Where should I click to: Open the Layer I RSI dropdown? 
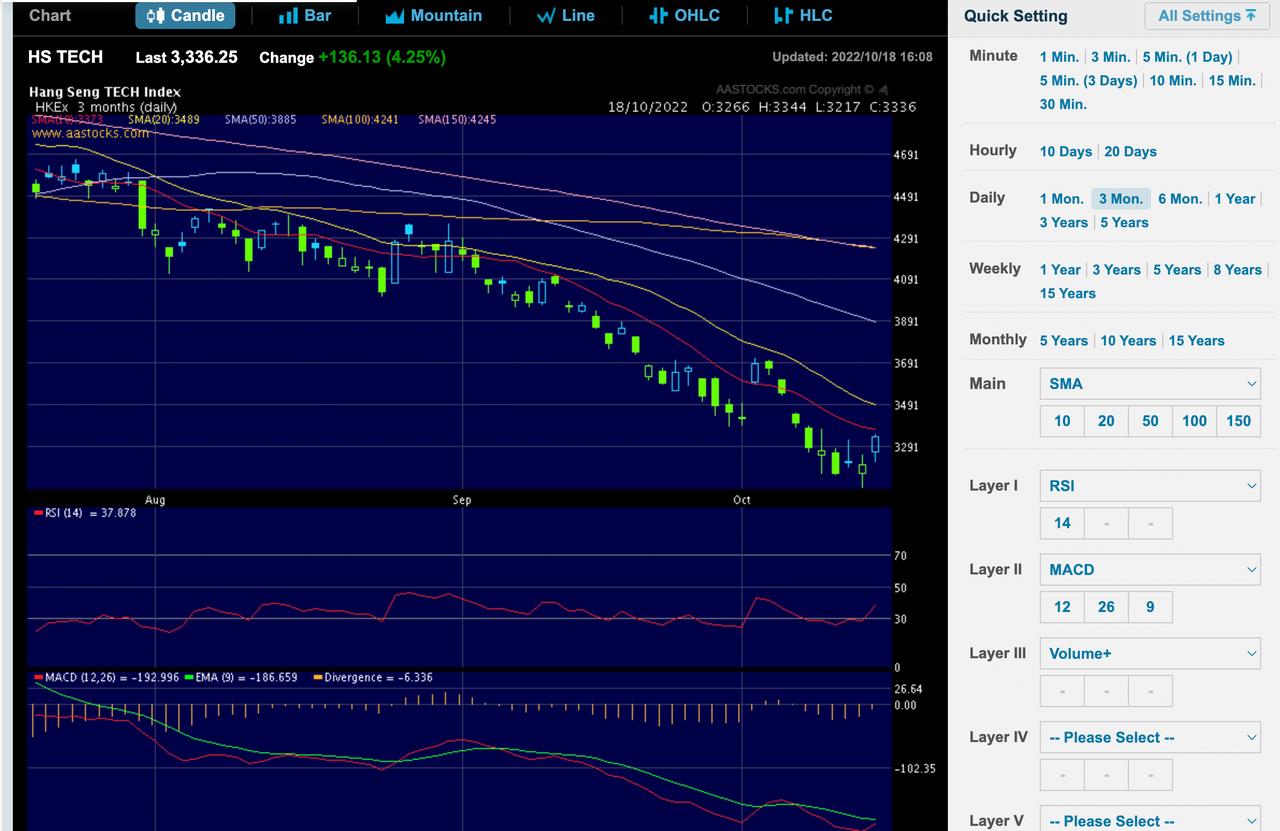pos(1150,486)
